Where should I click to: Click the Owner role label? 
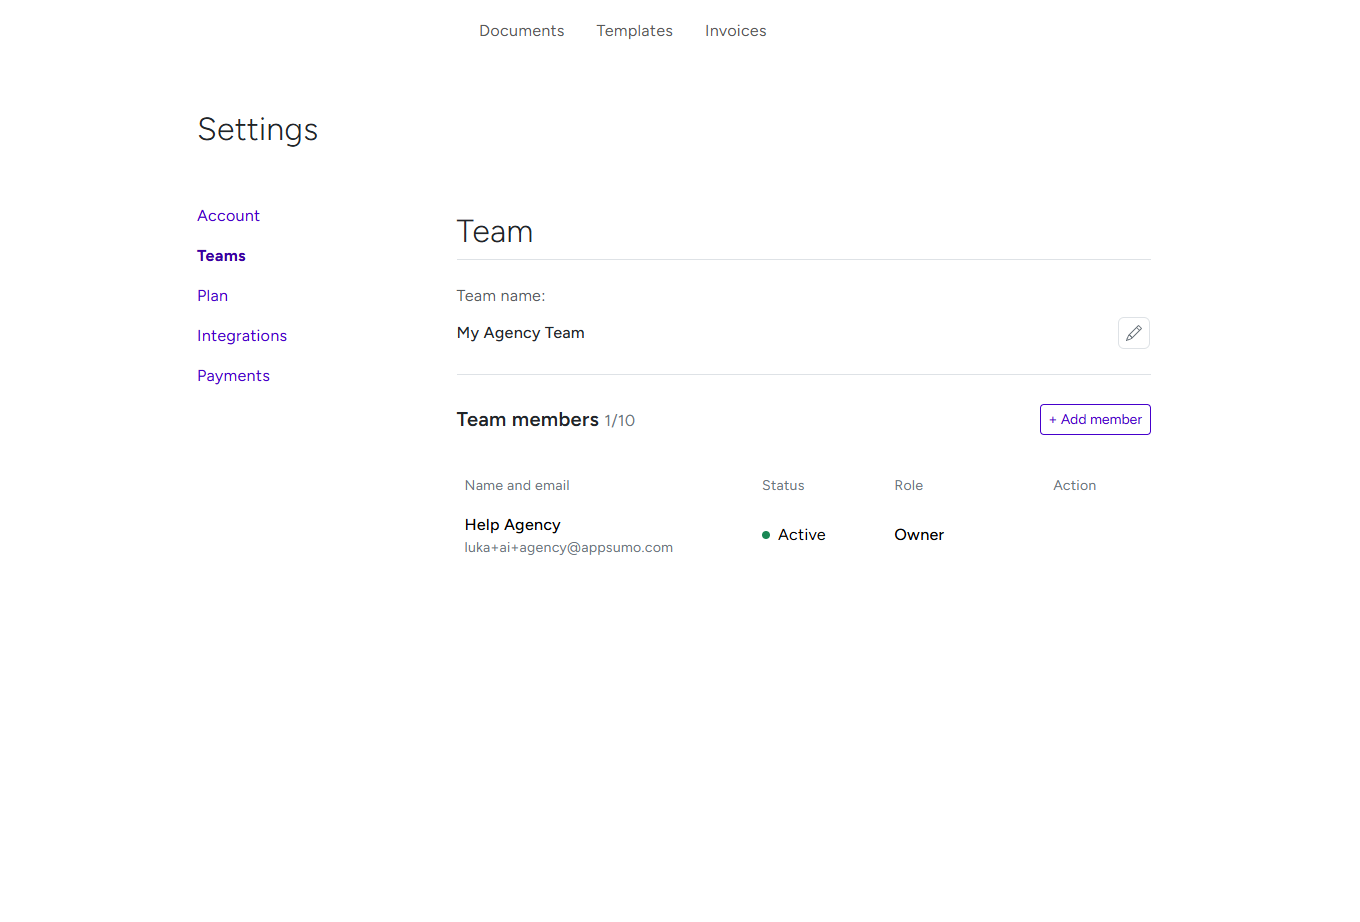(x=918, y=534)
